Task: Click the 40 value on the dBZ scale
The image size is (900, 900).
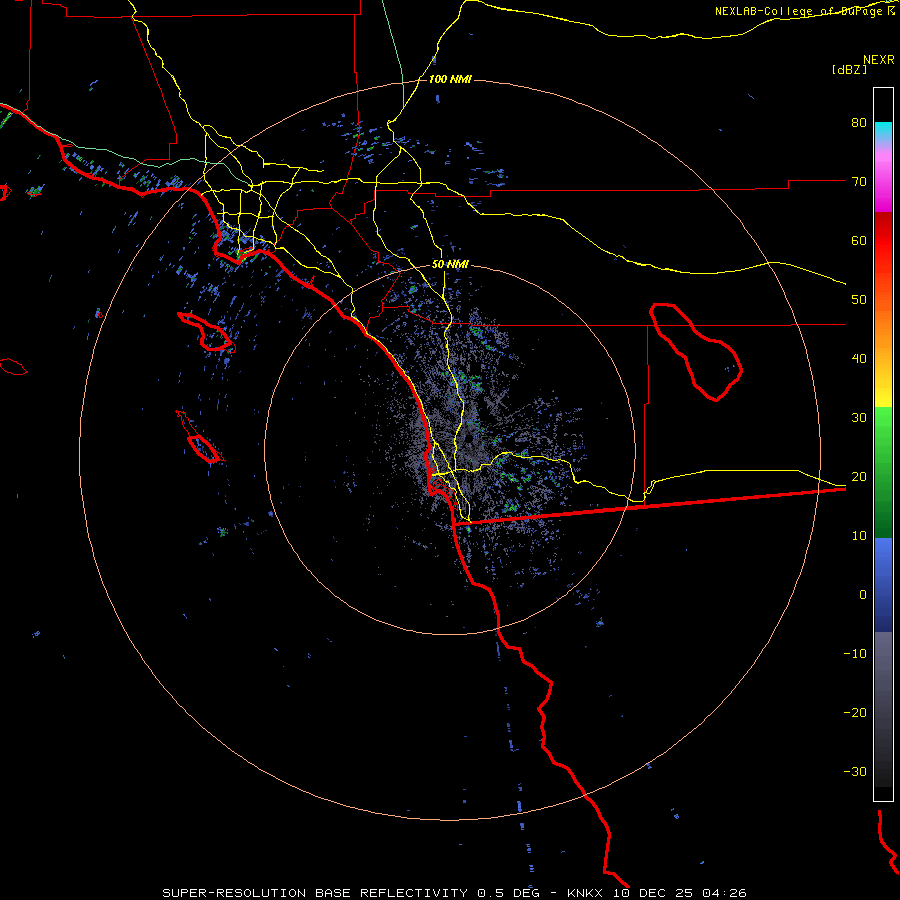Action: coord(859,359)
